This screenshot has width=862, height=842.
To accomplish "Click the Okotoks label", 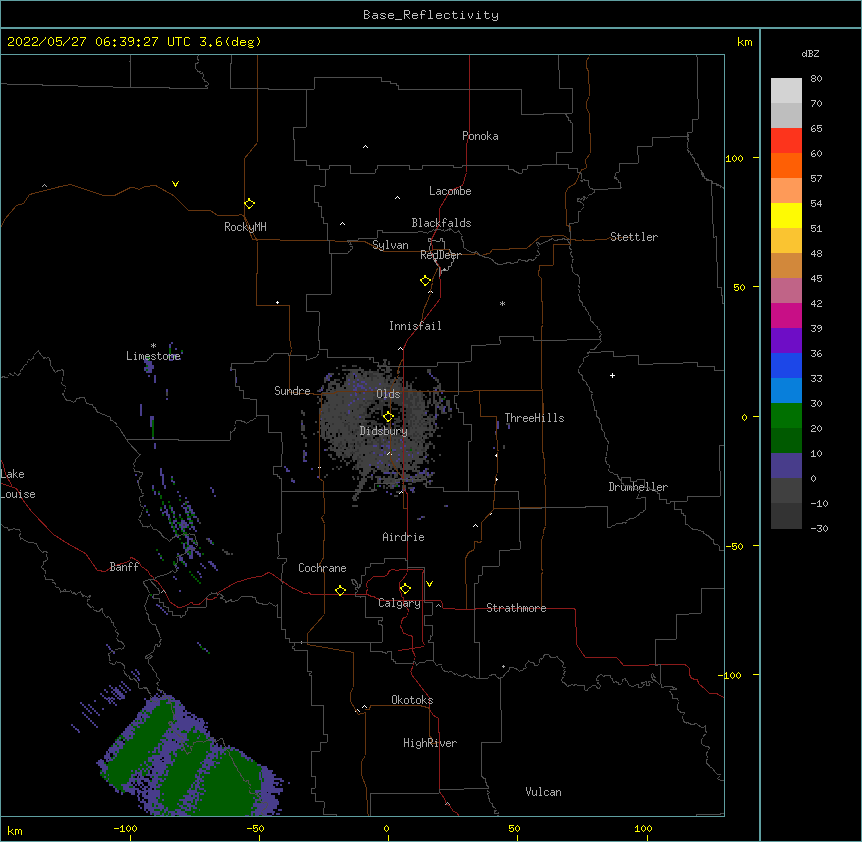I will click(x=412, y=700).
